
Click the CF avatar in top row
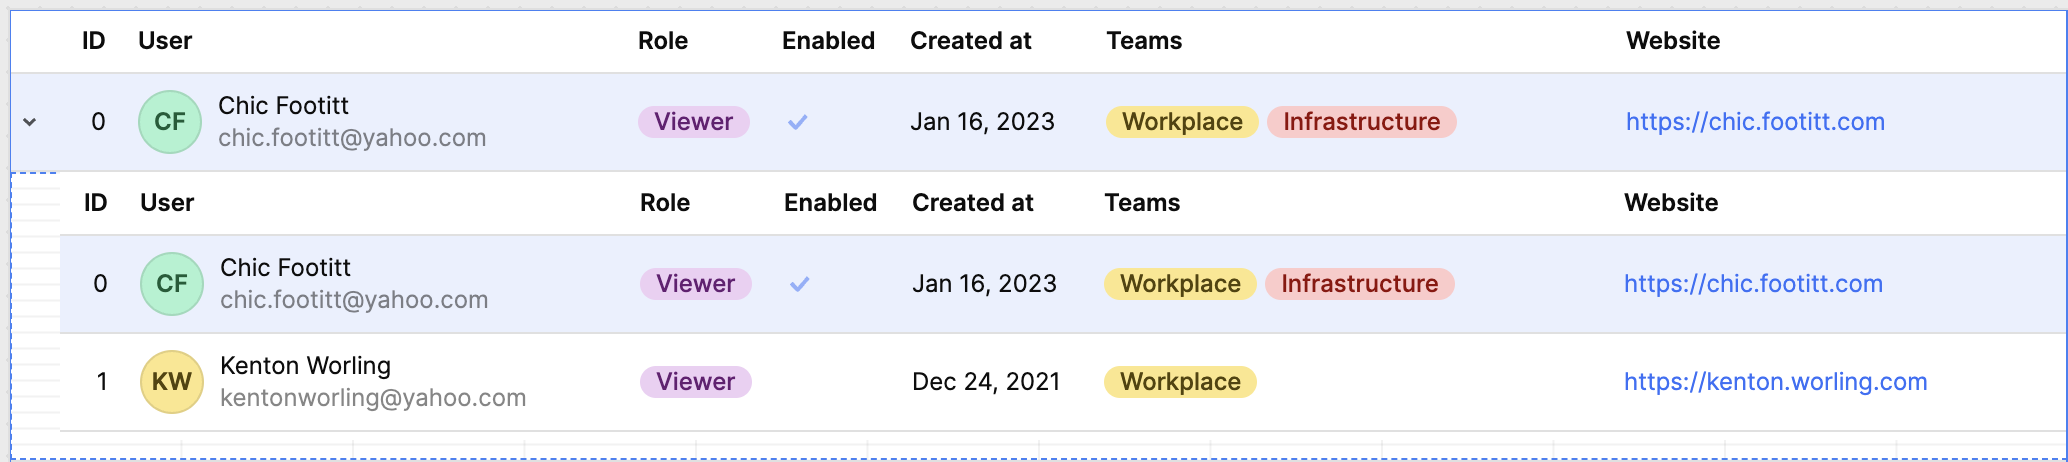click(x=170, y=122)
